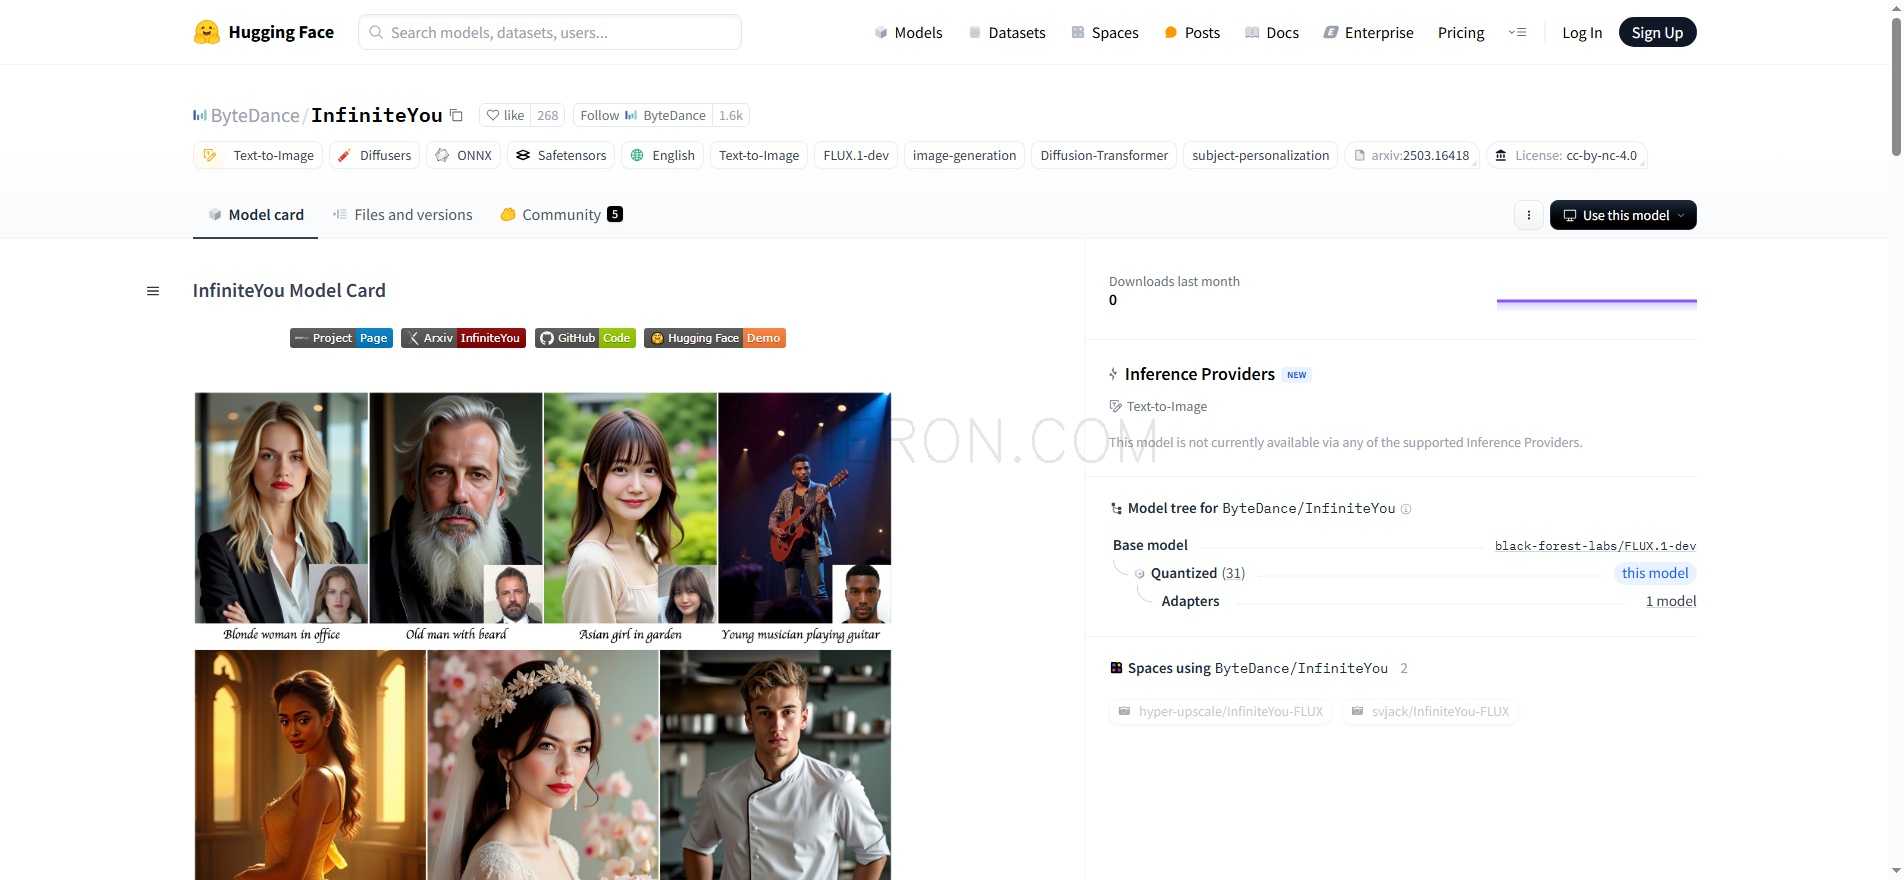Click the Pricing link
This screenshot has width=1904, height=880.
[x=1461, y=32]
